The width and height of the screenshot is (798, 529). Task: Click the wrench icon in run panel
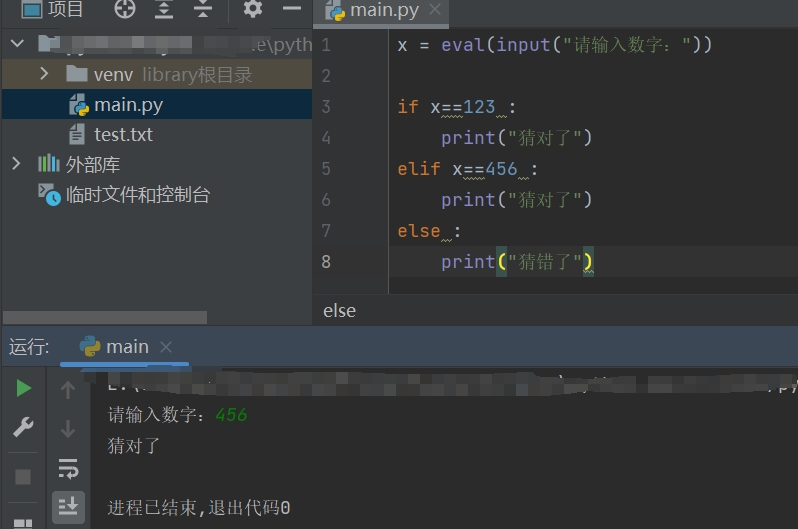(x=23, y=428)
